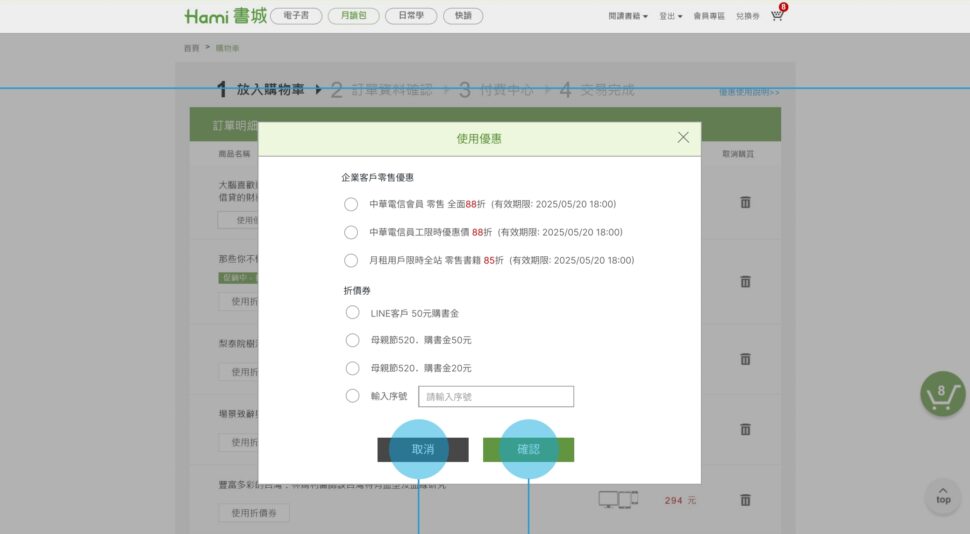This screenshot has height=534, width=970.
Task: Switch to the 電子書 tab
Action: (296, 15)
